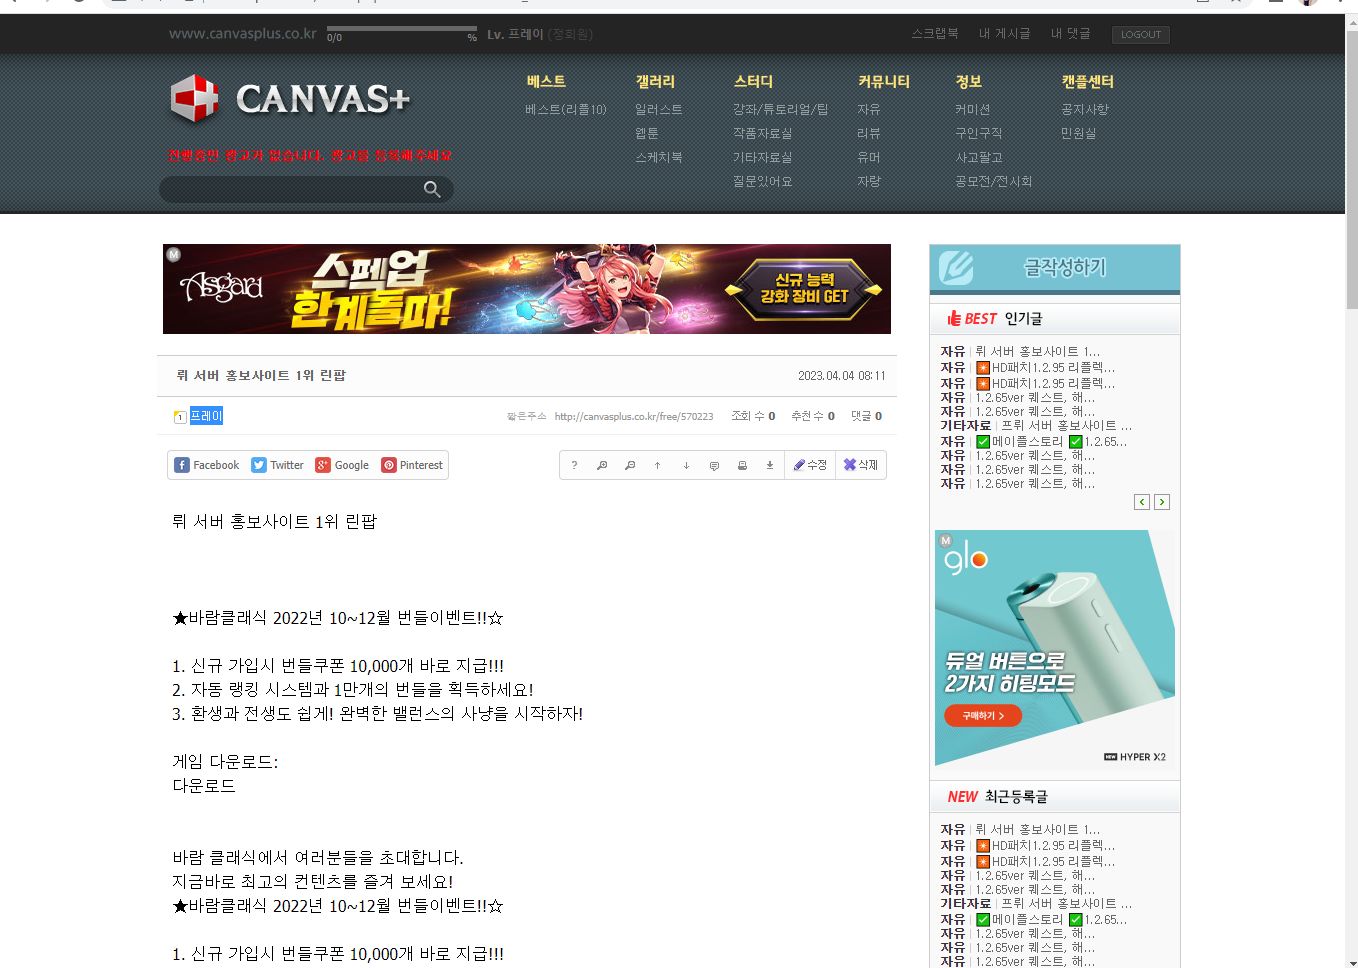
Task: Click the LOGOUT button
Action: tap(1141, 35)
